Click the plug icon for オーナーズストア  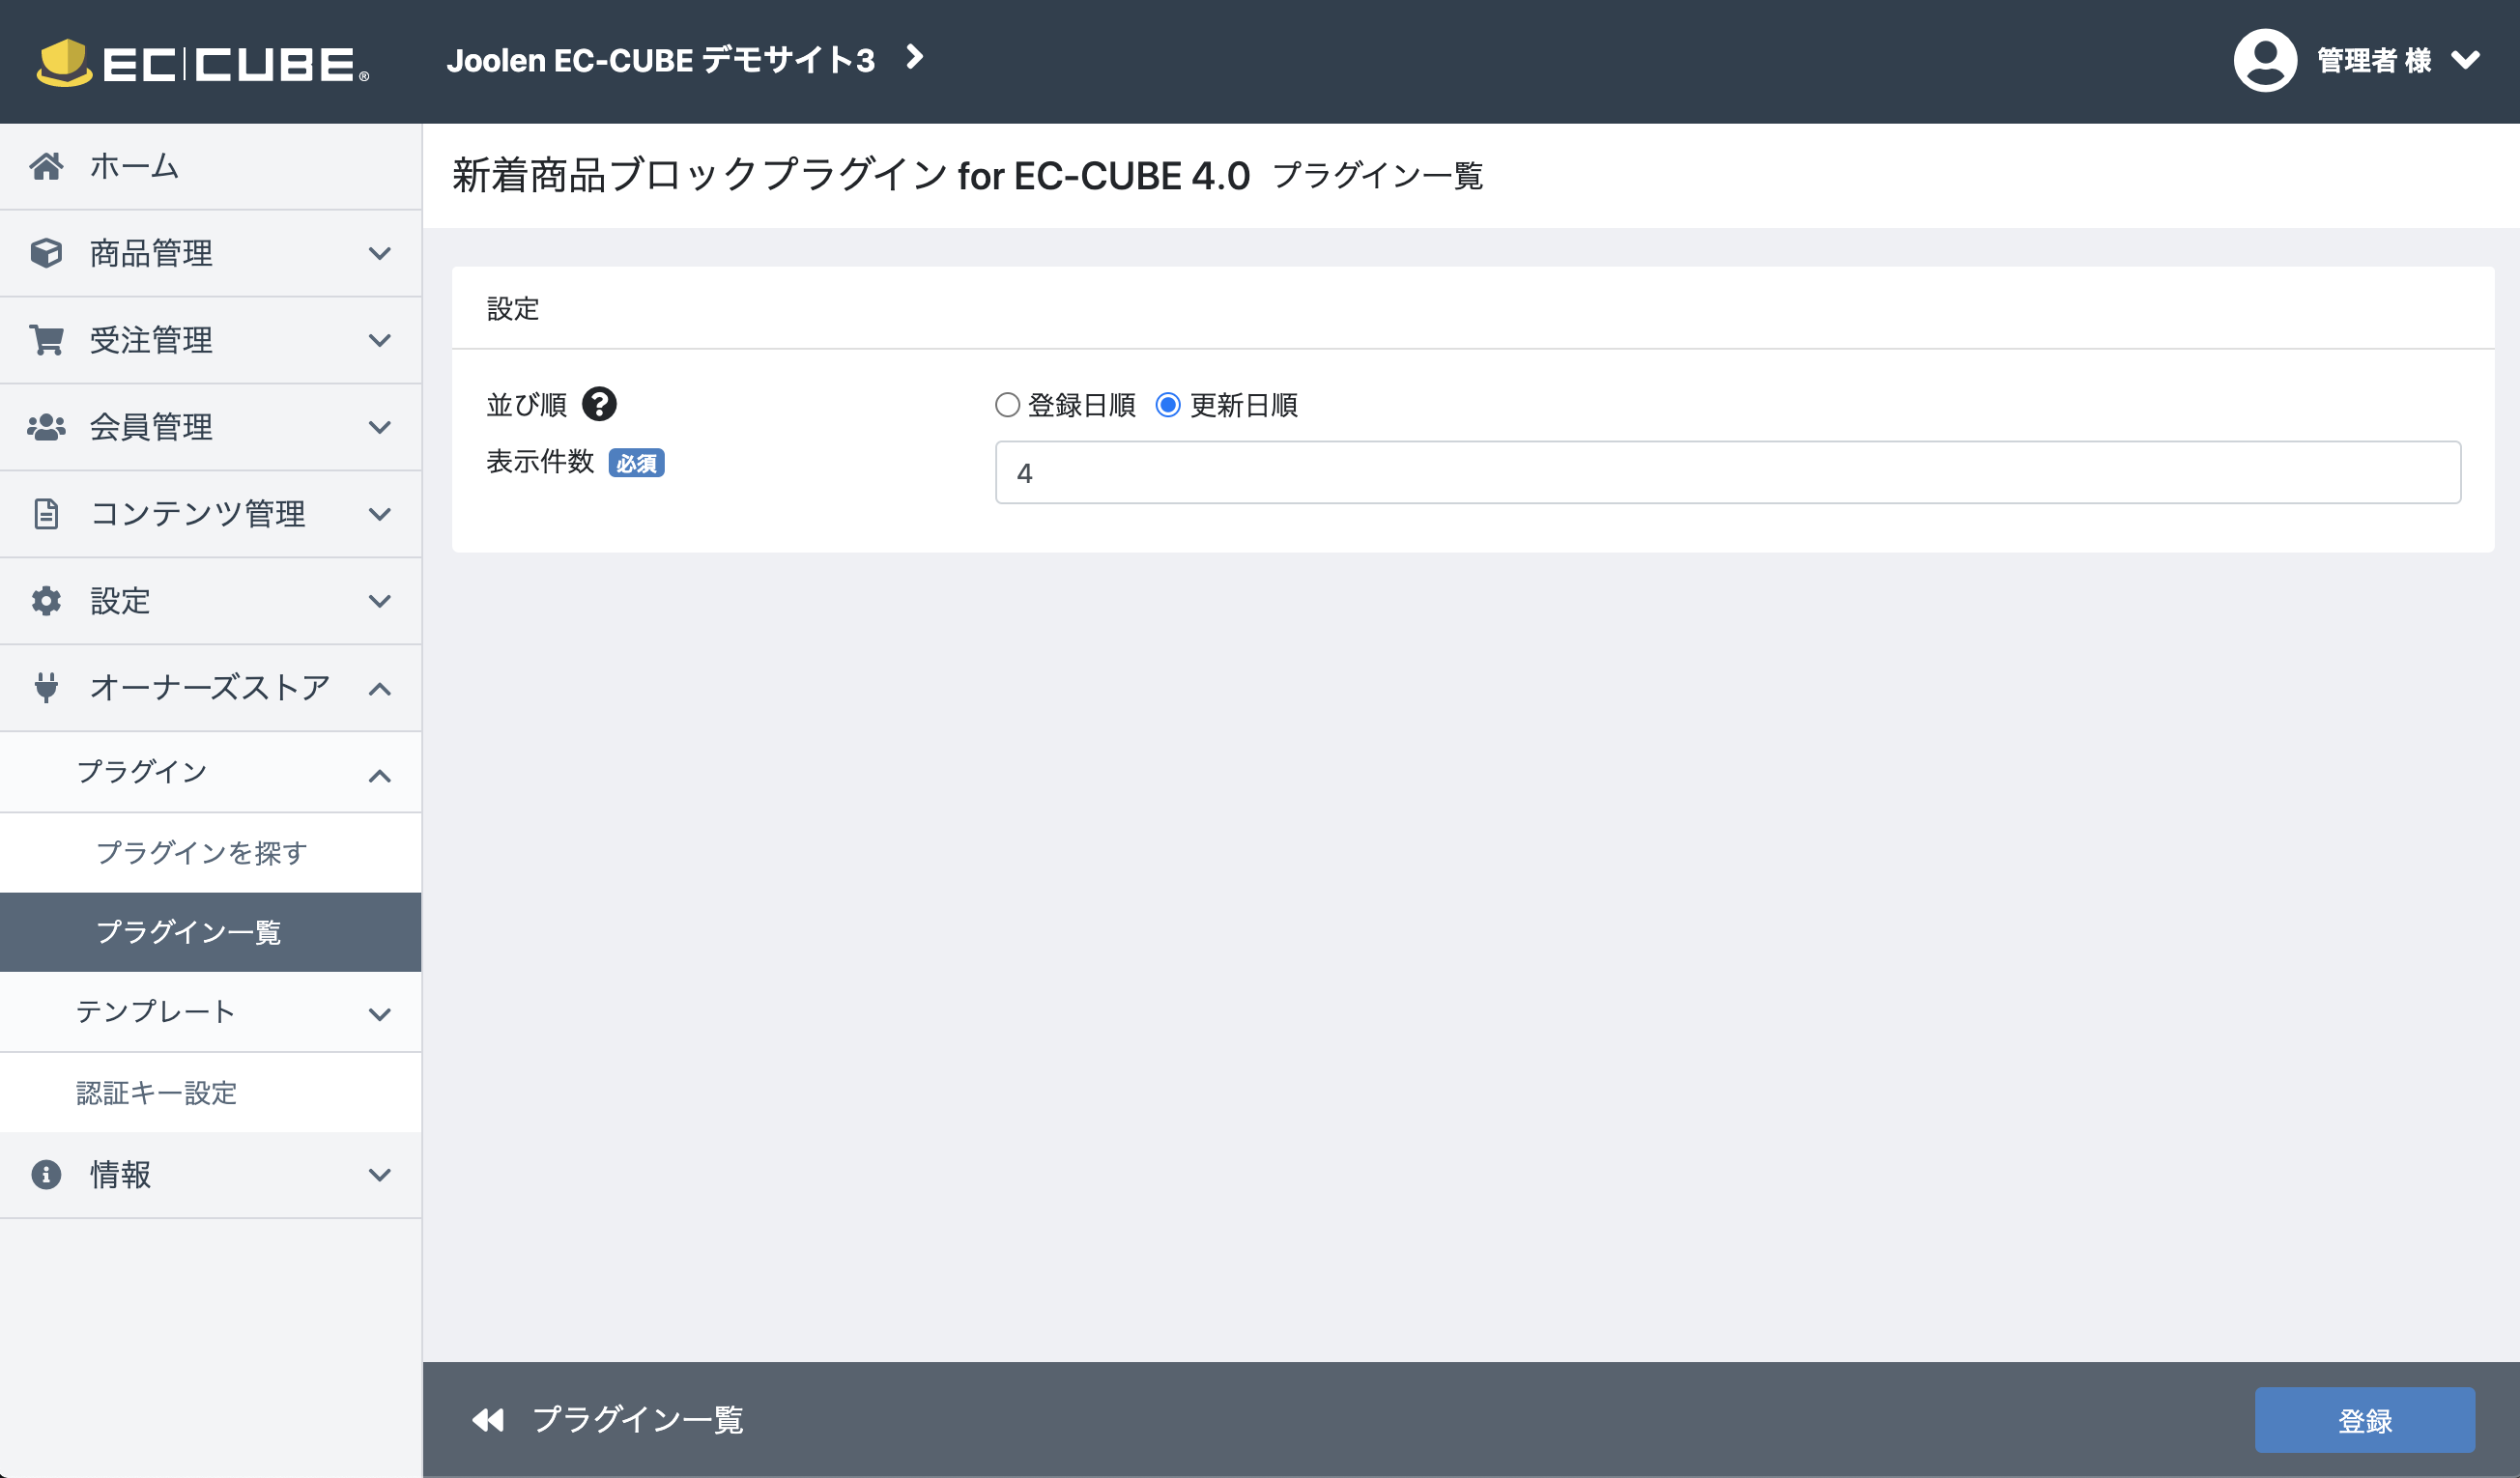(46, 688)
